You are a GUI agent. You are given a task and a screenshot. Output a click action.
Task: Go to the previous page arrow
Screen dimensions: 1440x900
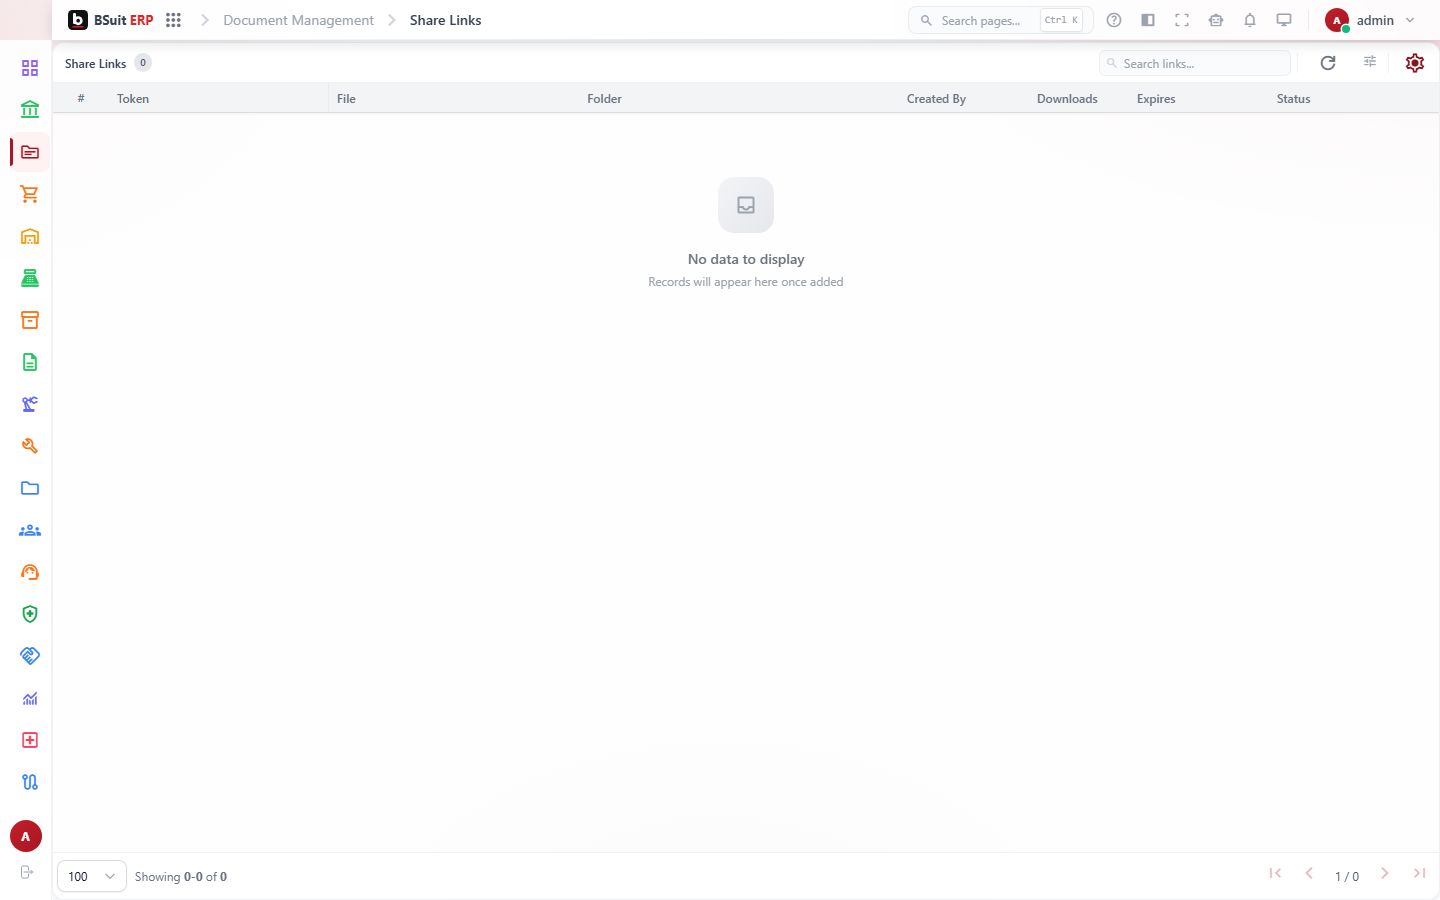tap(1309, 874)
